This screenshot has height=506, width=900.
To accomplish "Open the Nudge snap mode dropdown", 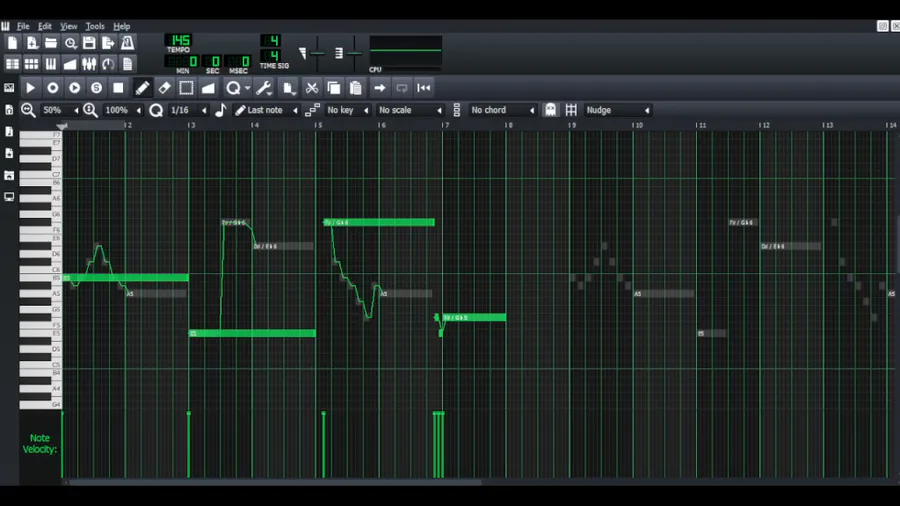I will (618, 110).
